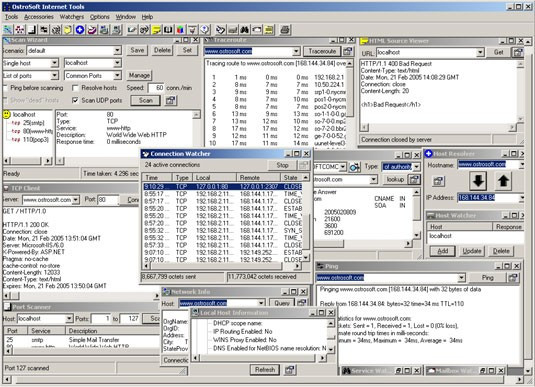Click the red dotted-network toolbar icon
Viewport: 535px width, 387px height.
pyautogui.click(x=19, y=30)
